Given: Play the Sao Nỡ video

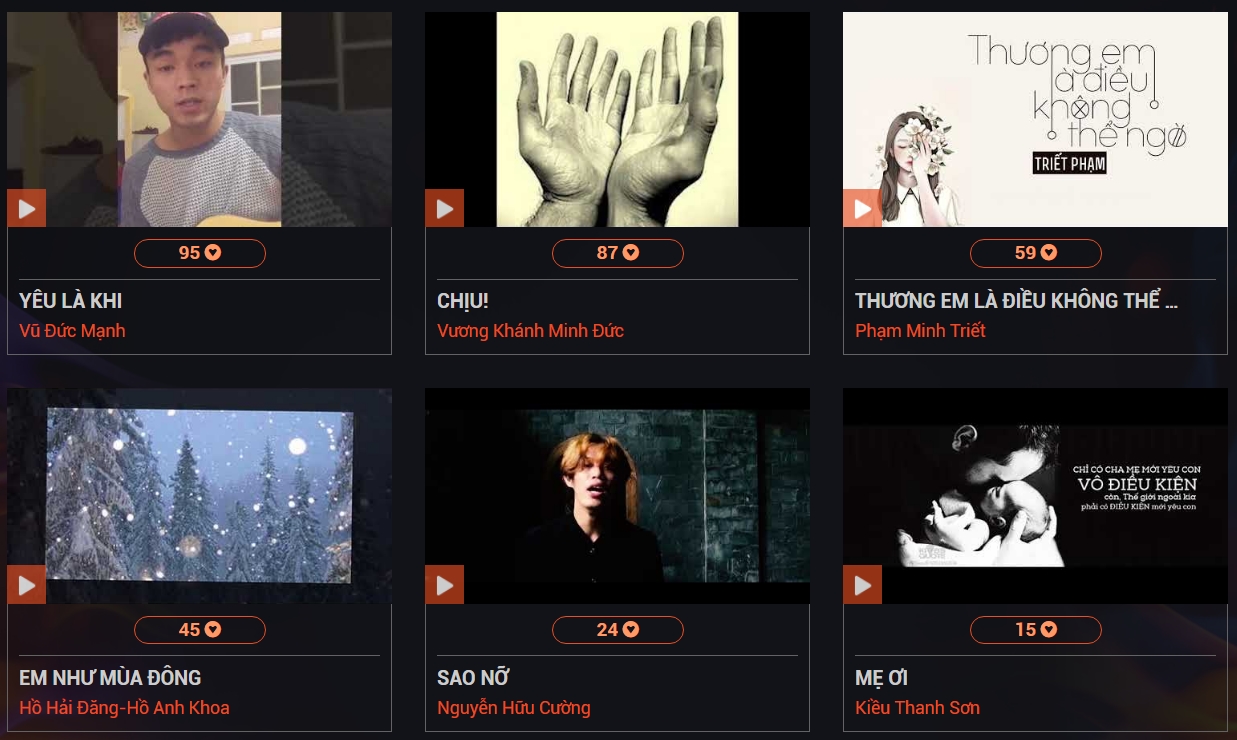Looking at the screenshot, I should tap(444, 585).
